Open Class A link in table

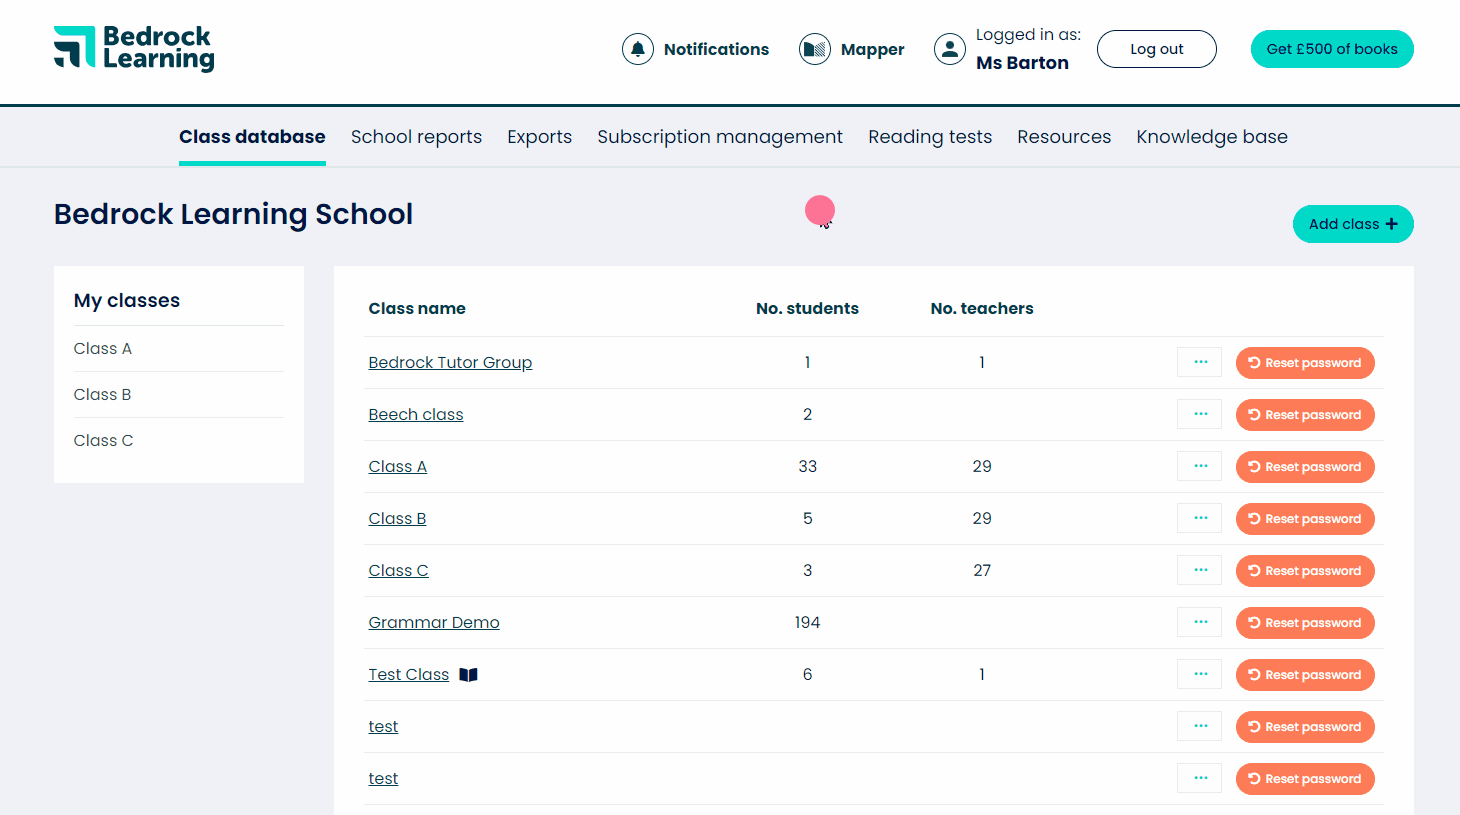(x=397, y=466)
